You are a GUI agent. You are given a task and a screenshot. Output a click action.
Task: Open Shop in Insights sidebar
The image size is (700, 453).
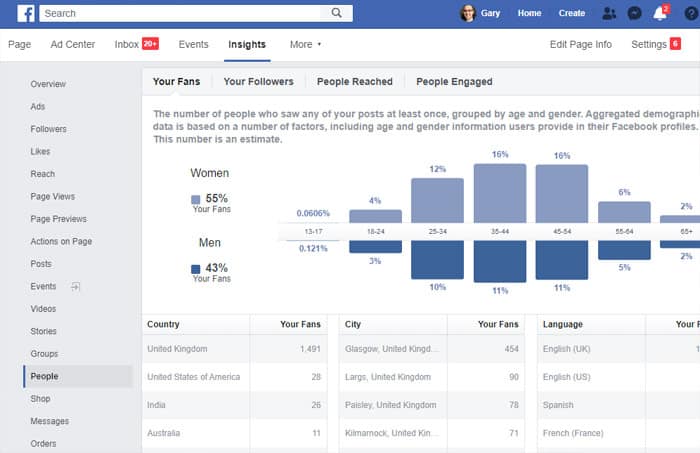40,399
